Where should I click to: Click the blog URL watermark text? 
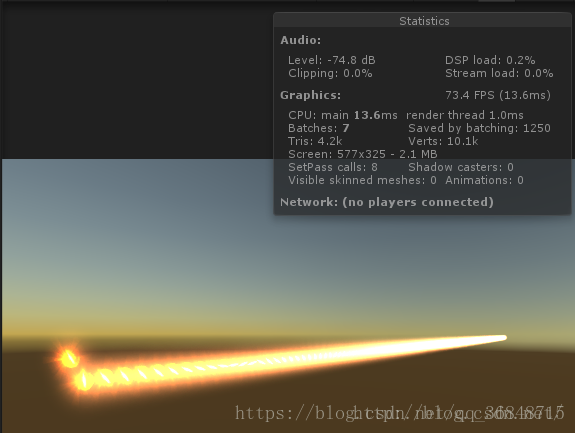pyautogui.click(x=400, y=413)
